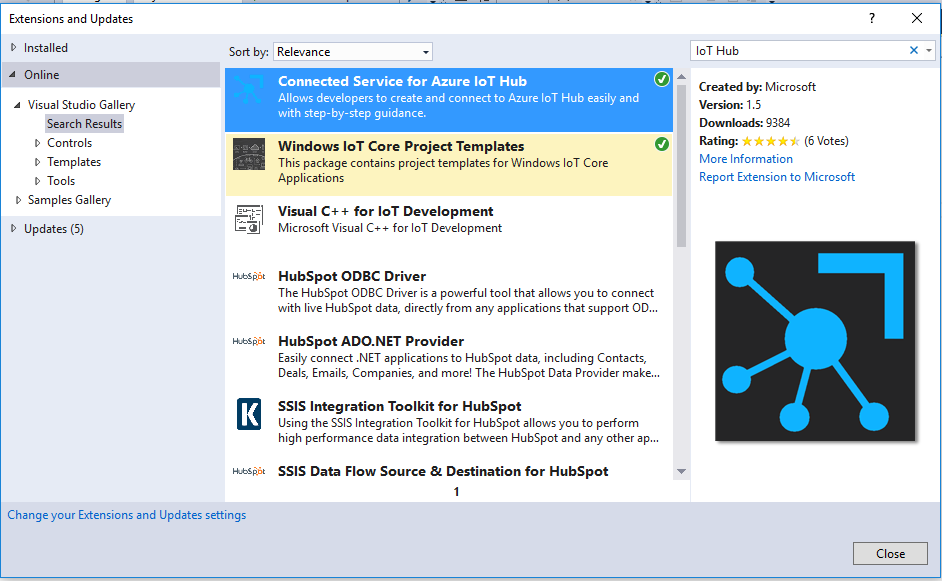Click the Downloads: 9384 text

pyautogui.click(x=744, y=123)
